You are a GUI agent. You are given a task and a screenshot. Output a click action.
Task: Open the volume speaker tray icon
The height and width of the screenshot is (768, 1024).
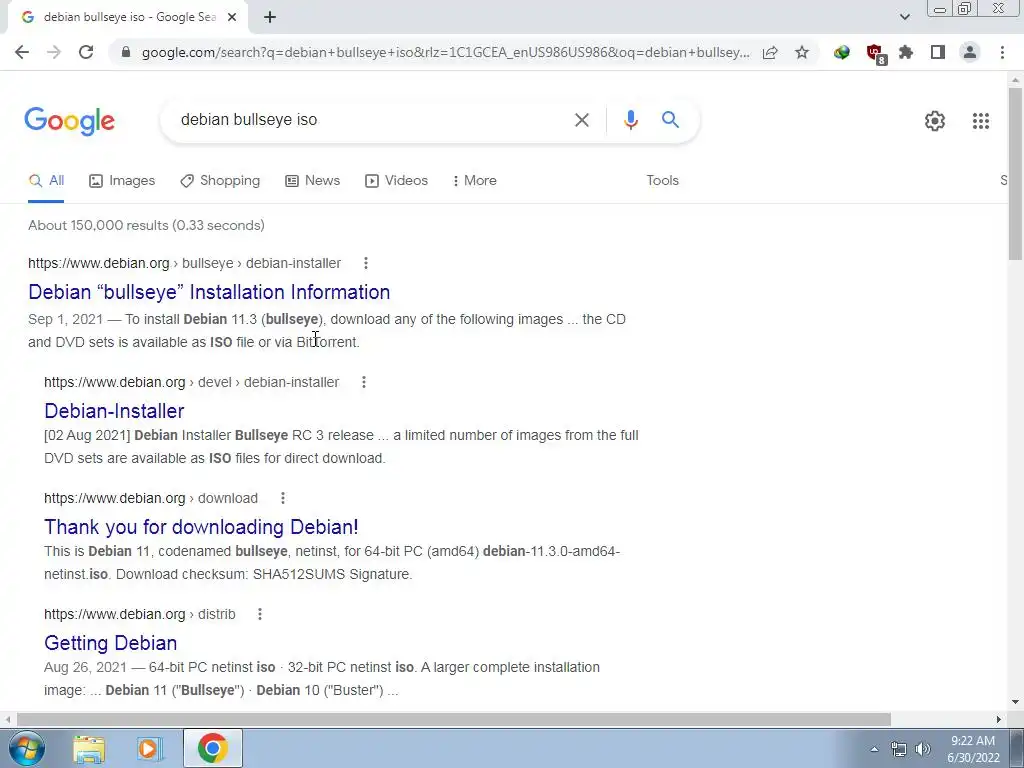923,749
